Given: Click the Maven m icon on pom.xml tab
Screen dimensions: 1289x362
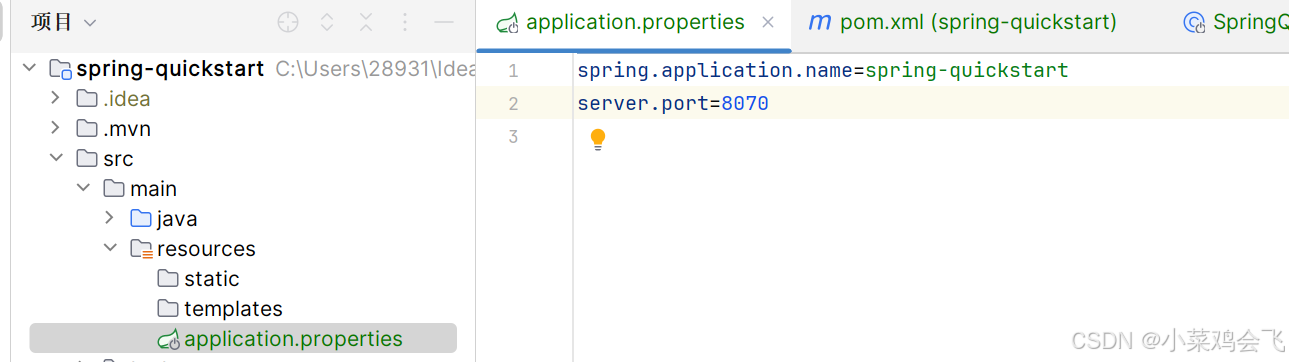Looking at the screenshot, I should 820,22.
